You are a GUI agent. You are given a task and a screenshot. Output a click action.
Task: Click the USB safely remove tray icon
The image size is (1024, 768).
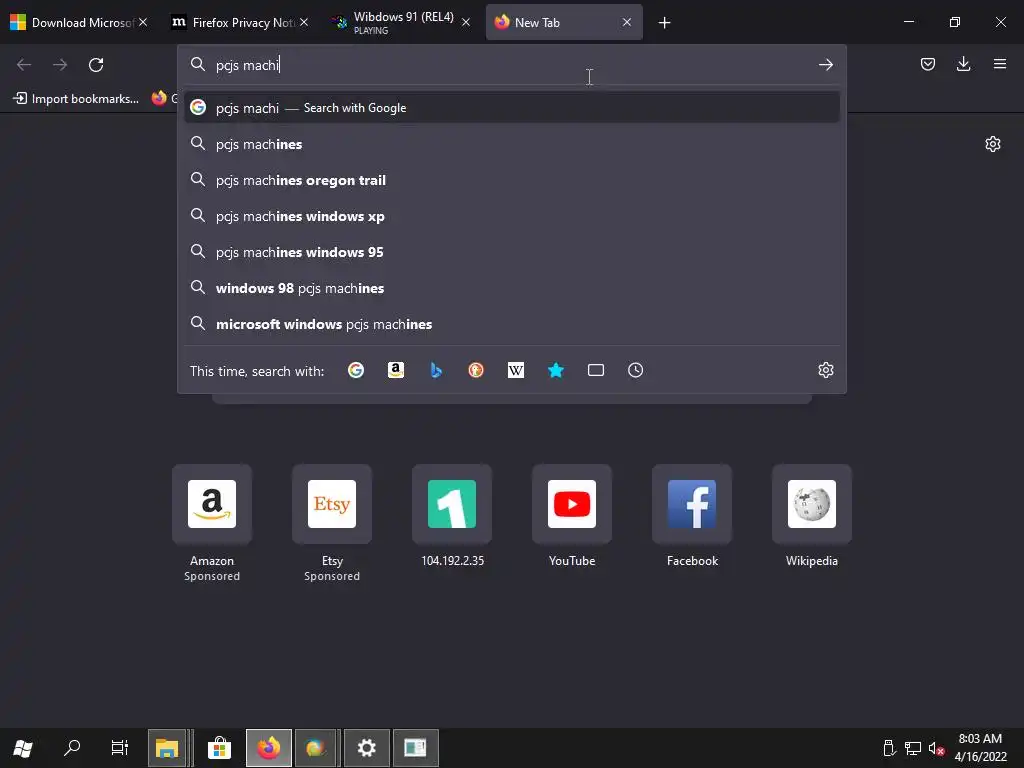(x=889, y=748)
